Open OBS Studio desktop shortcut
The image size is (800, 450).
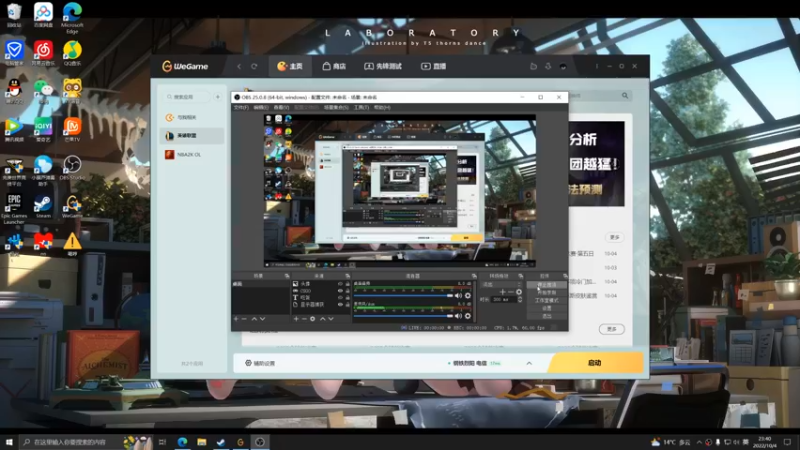point(72,168)
